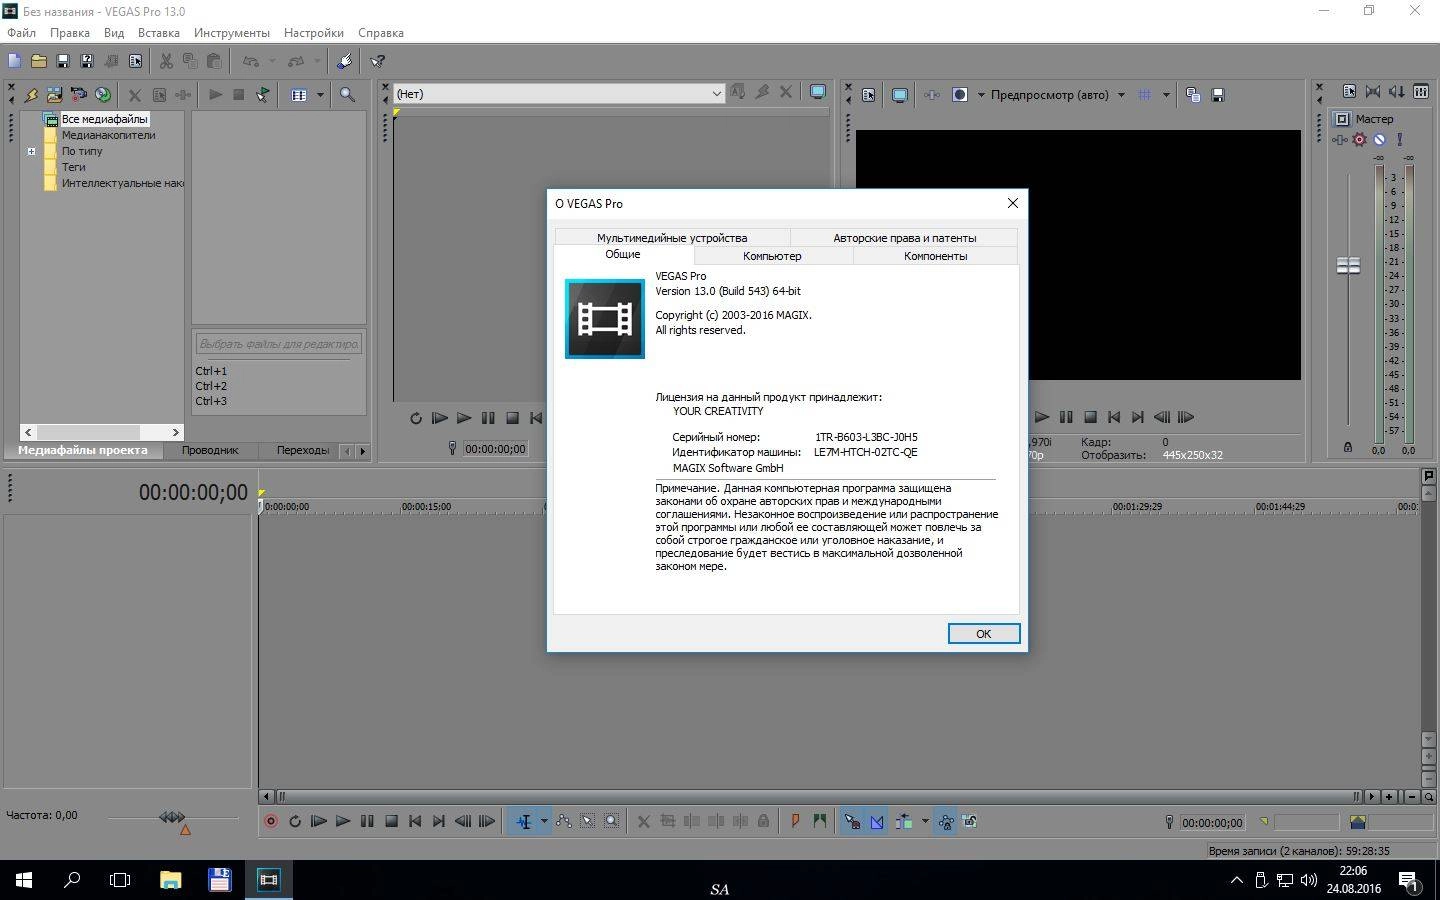Screen dimensions: 1440x900
Task: Save the project with the floppy icon
Action: 63,61
